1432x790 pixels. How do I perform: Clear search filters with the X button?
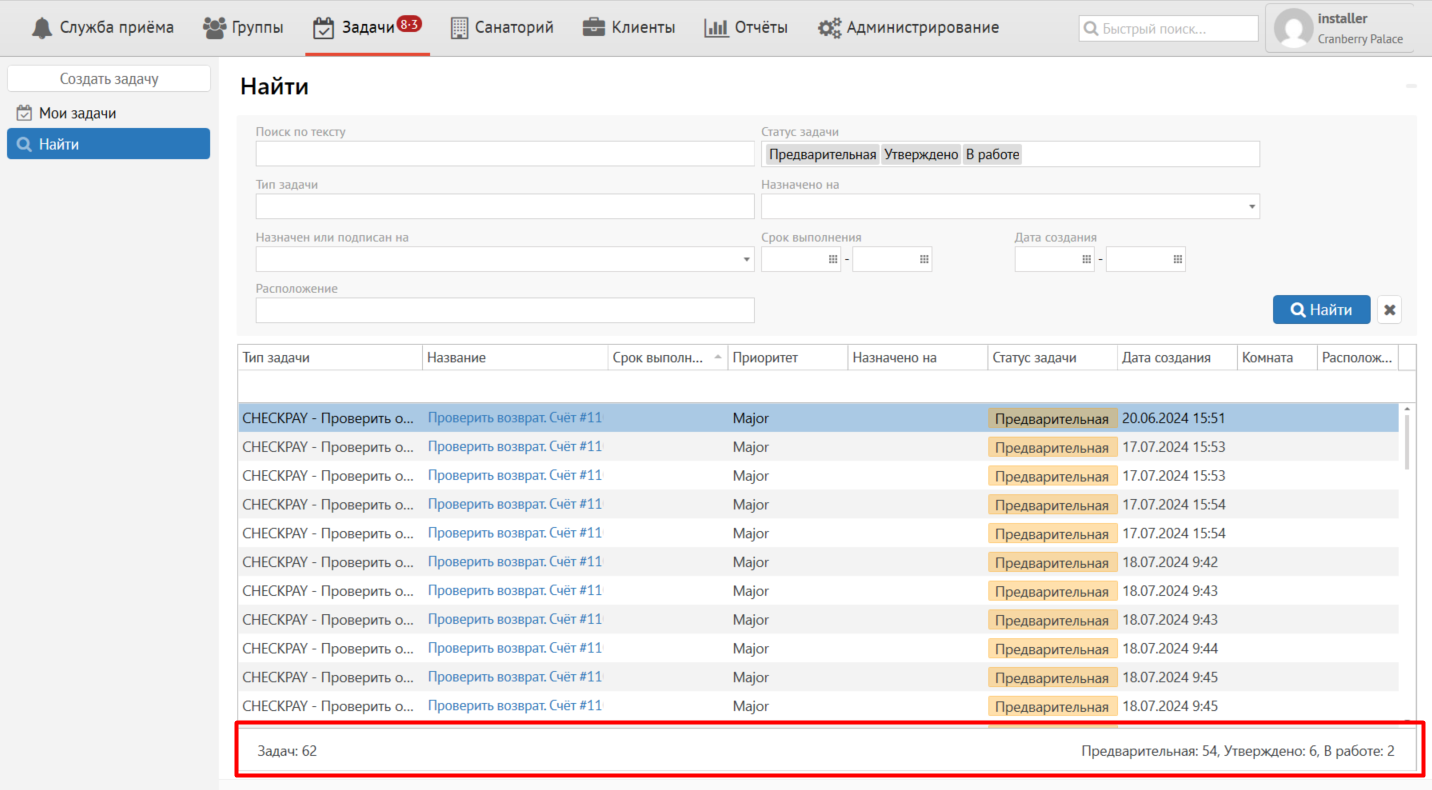coord(1389,310)
